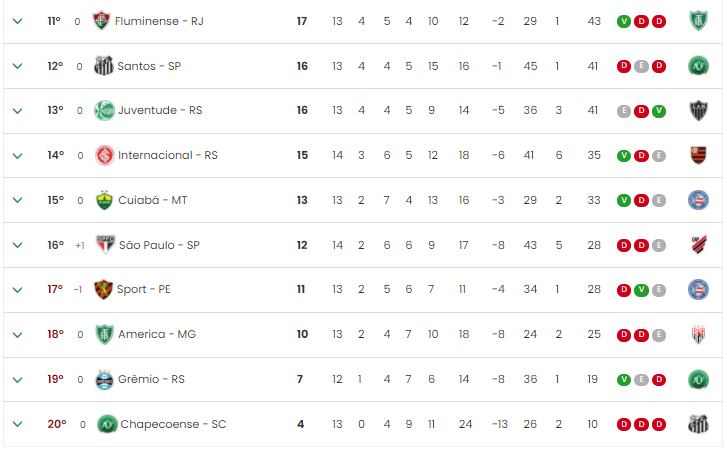Click Flamengo crest as Internacional's next opponent
This screenshot has height=451, width=727.
pos(698,155)
